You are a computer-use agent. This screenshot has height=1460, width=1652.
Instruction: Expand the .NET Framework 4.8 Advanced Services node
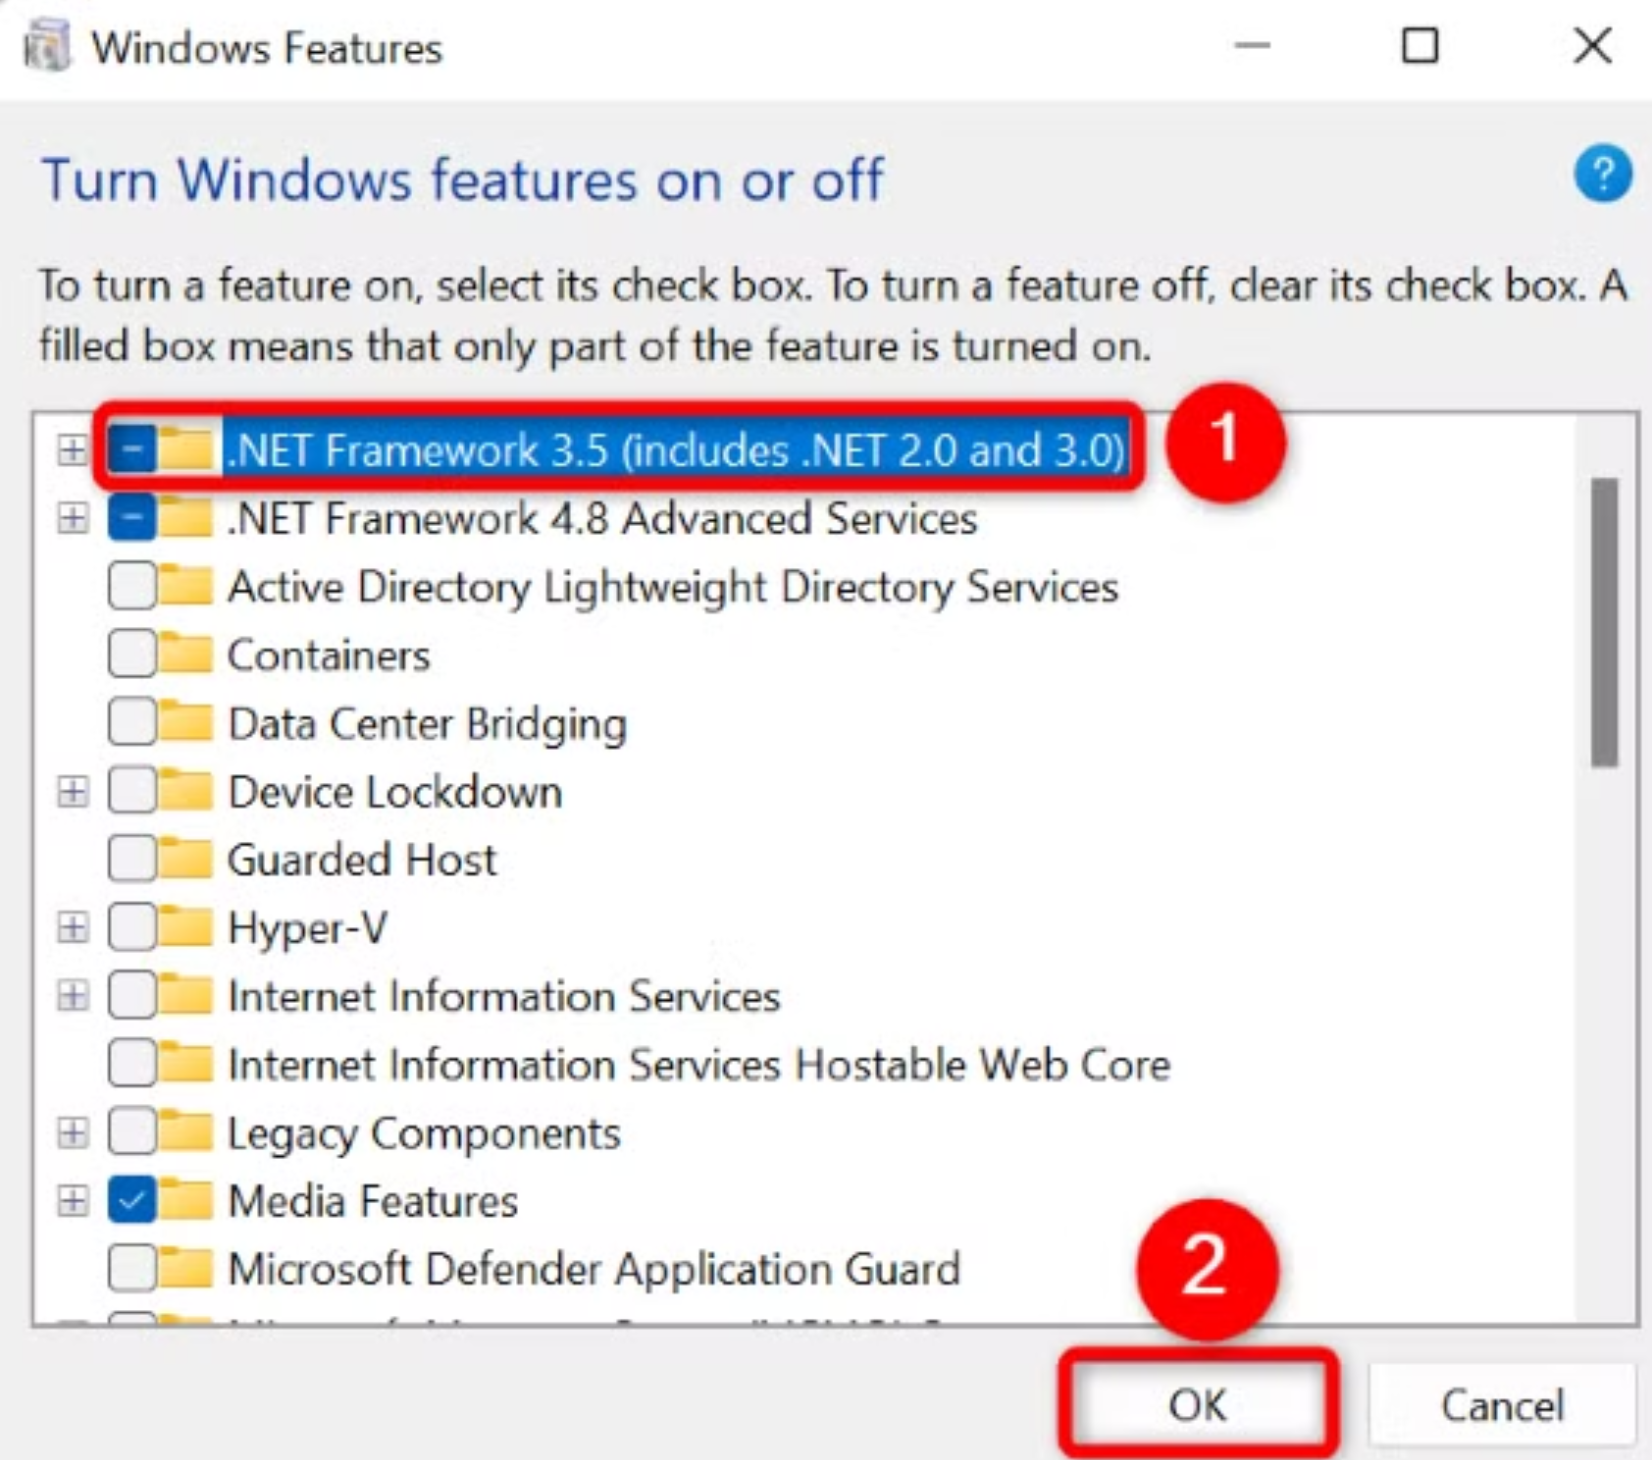pyautogui.click(x=72, y=518)
